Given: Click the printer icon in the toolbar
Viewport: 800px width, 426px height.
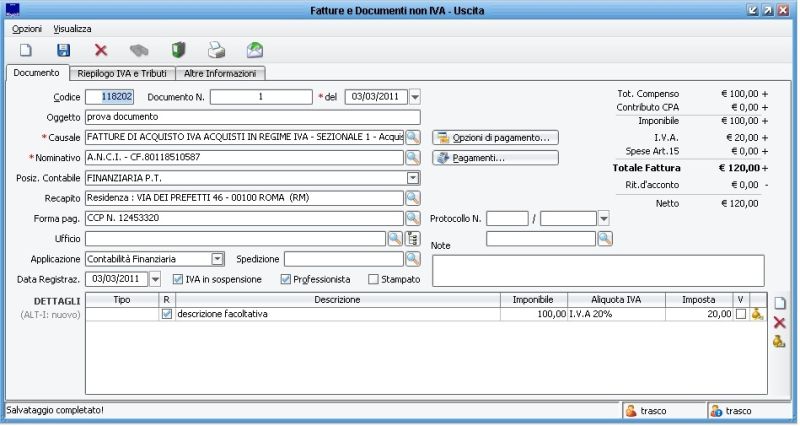Looking at the screenshot, I should [x=216, y=49].
